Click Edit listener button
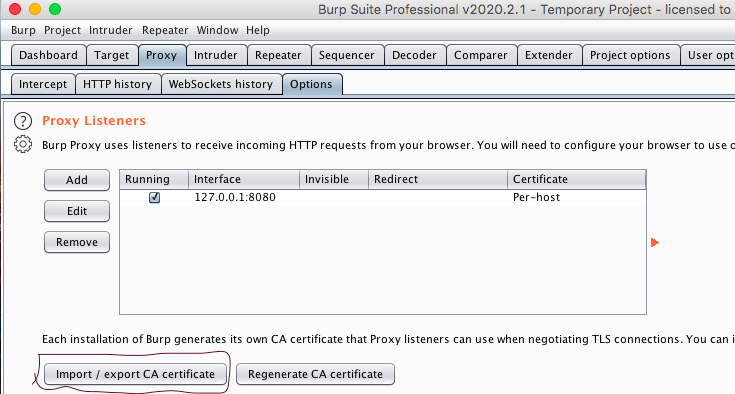The height and width of the screenshot is (394, 735). [77, 211]
